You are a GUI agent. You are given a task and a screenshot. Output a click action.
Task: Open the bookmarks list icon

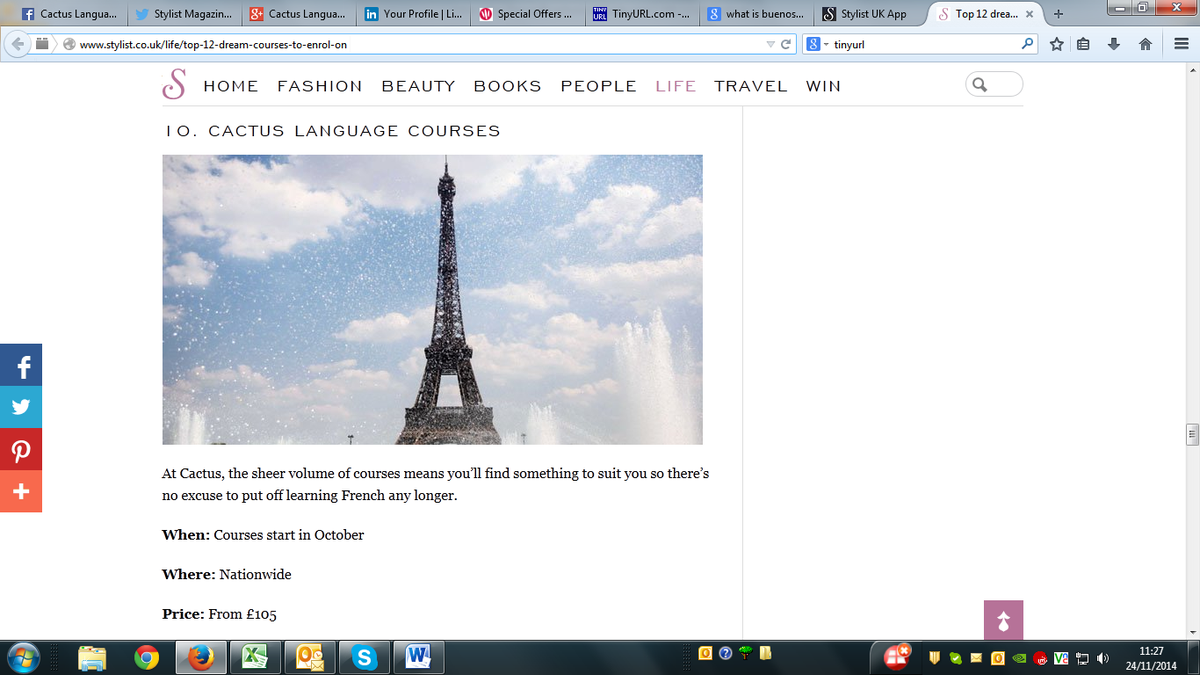click(1085, 44)
